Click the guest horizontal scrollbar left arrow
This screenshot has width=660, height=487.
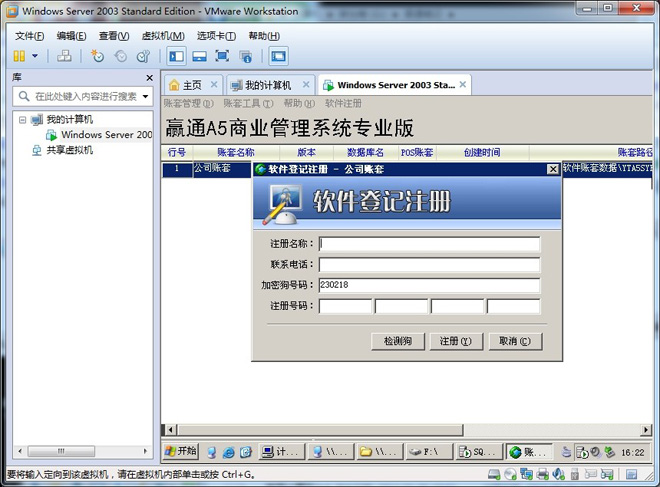click(170, 430)
